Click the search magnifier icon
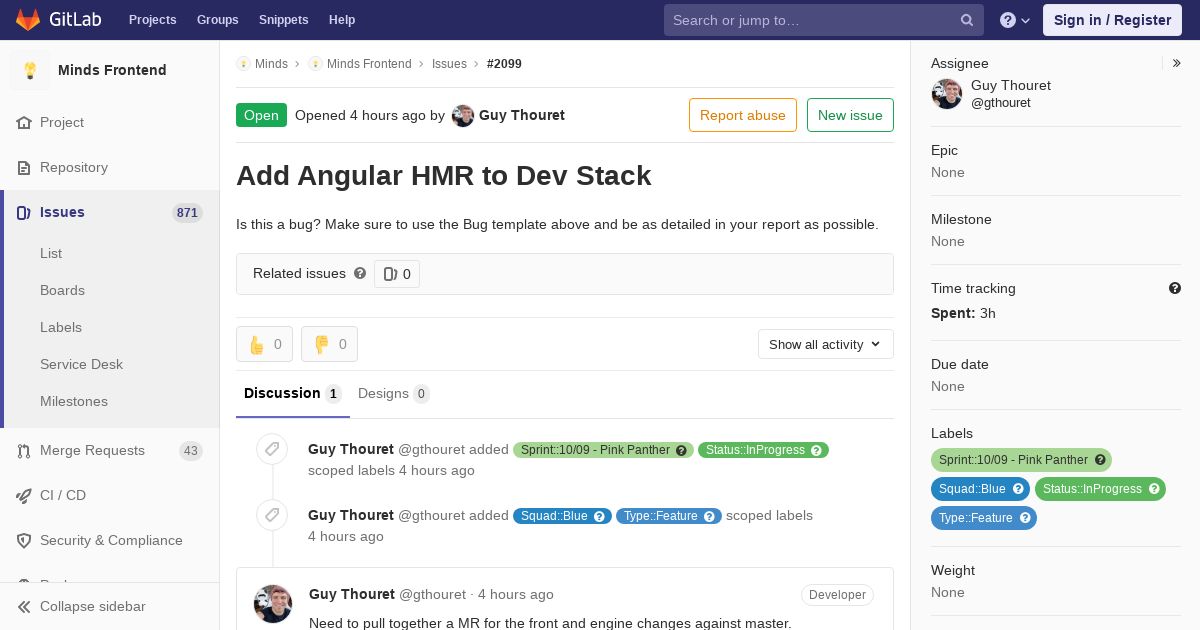The height and width of the screenshot is (630, 1200). point(967,20)
